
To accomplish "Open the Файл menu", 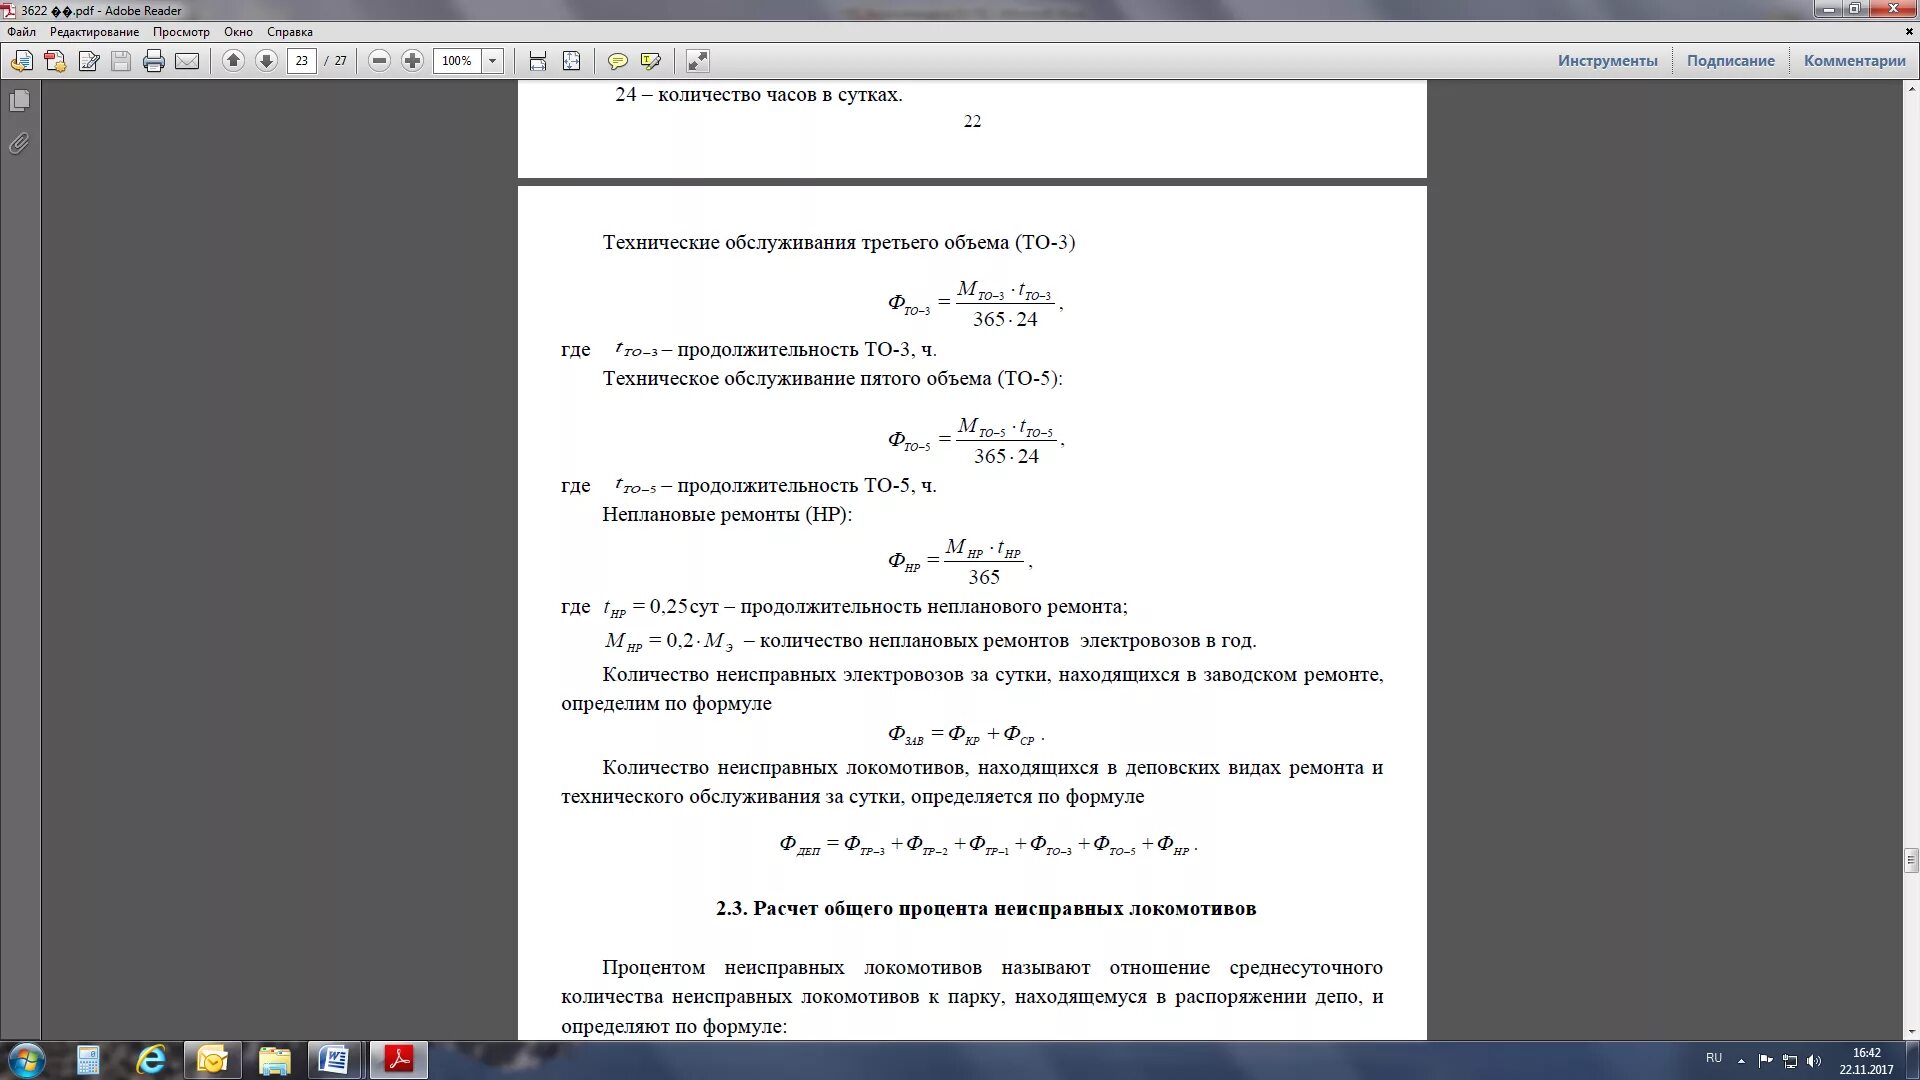I will (x=21, y=32).
